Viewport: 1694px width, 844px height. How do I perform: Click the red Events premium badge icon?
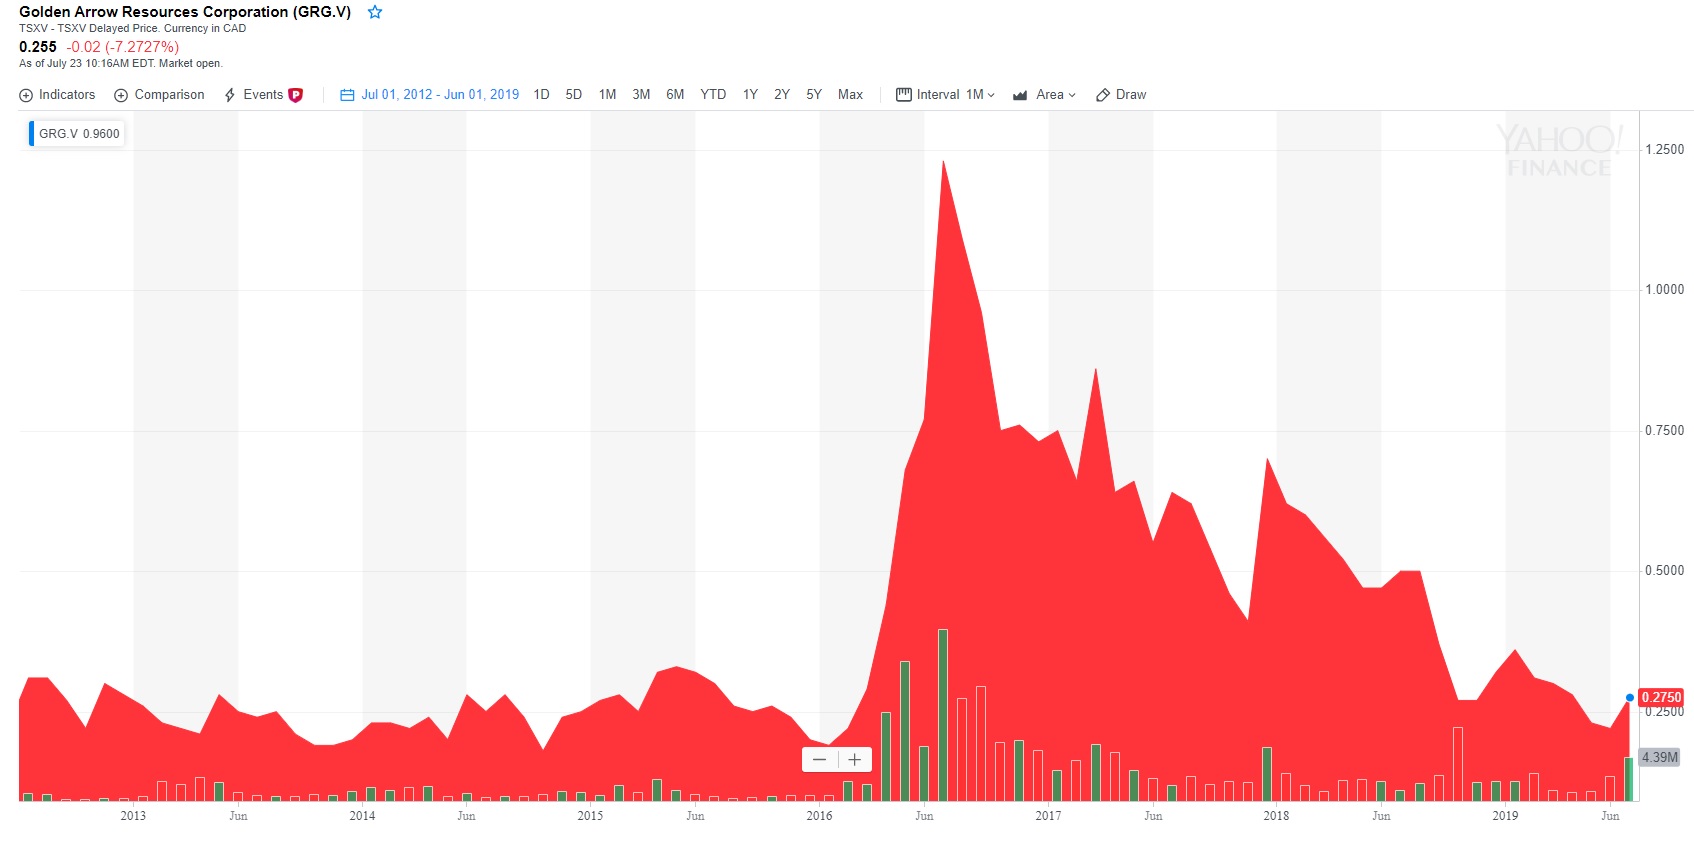click(296, 95)
